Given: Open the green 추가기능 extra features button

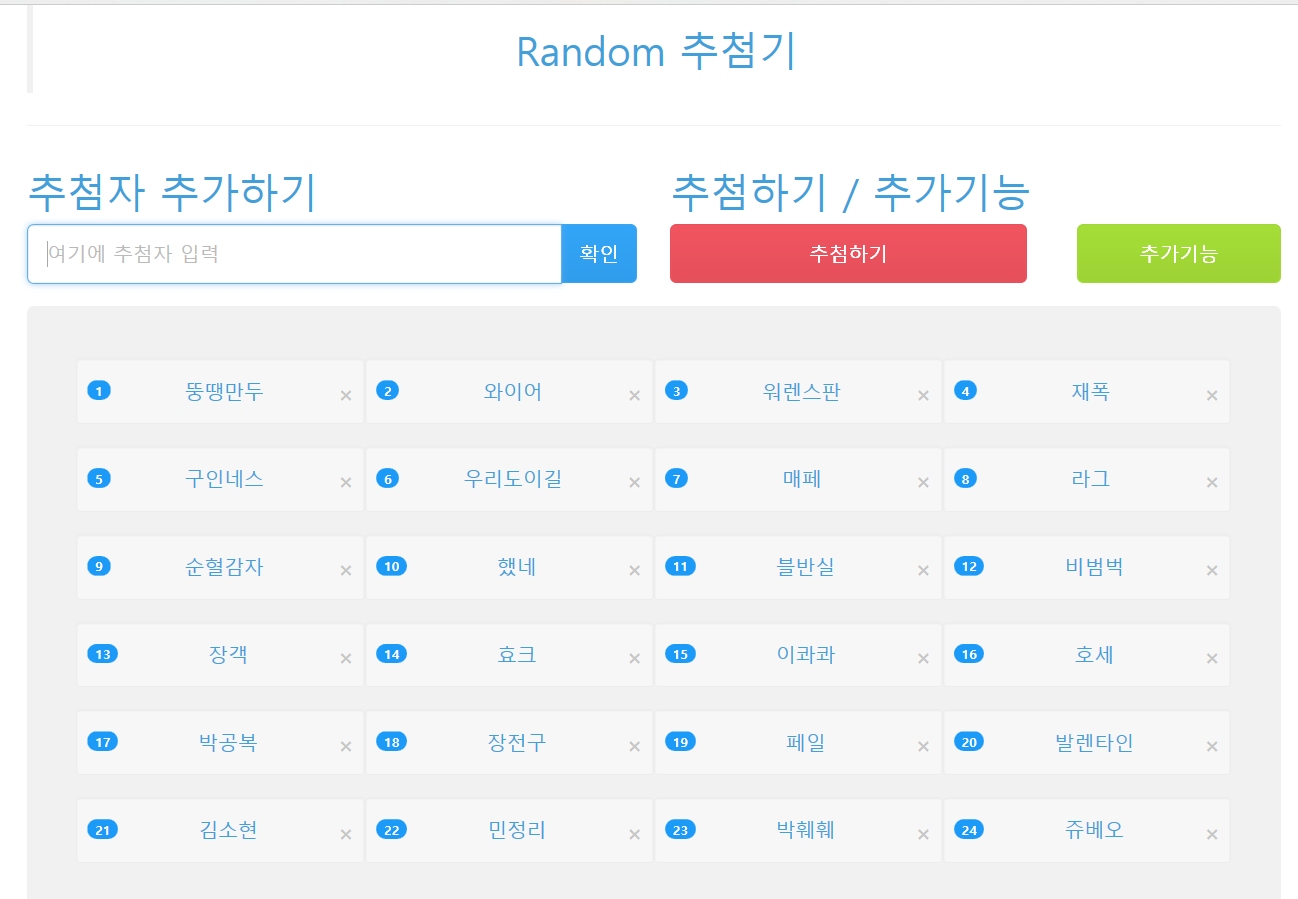Looking at the screenshot, I should pyautogui.click(x=1178, y=254).
